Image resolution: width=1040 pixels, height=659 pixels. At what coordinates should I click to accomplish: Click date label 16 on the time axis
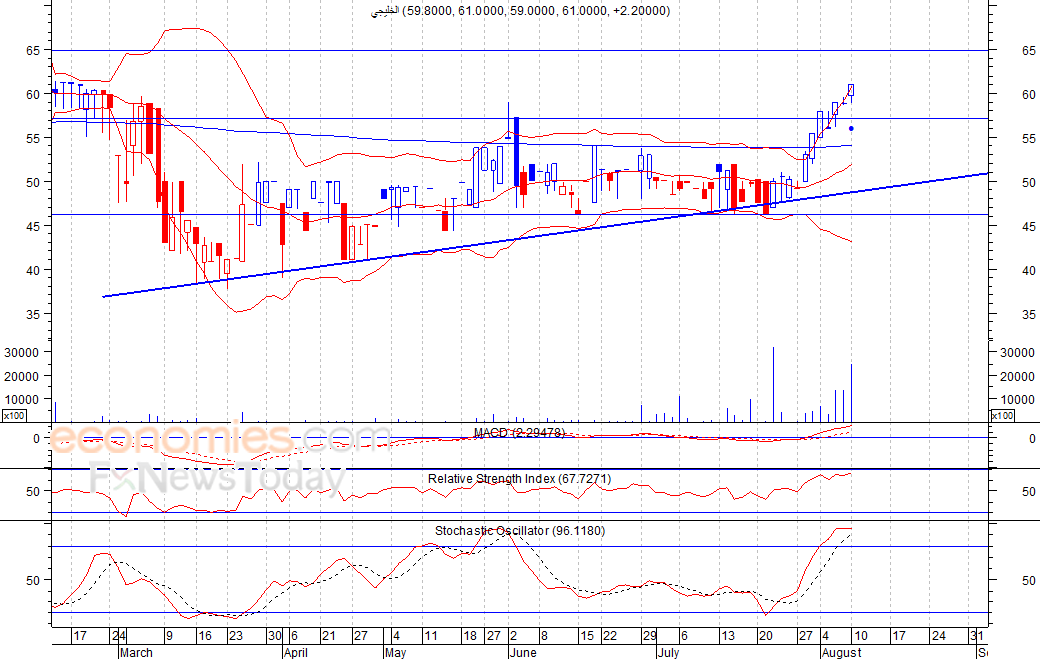[205, 636]
